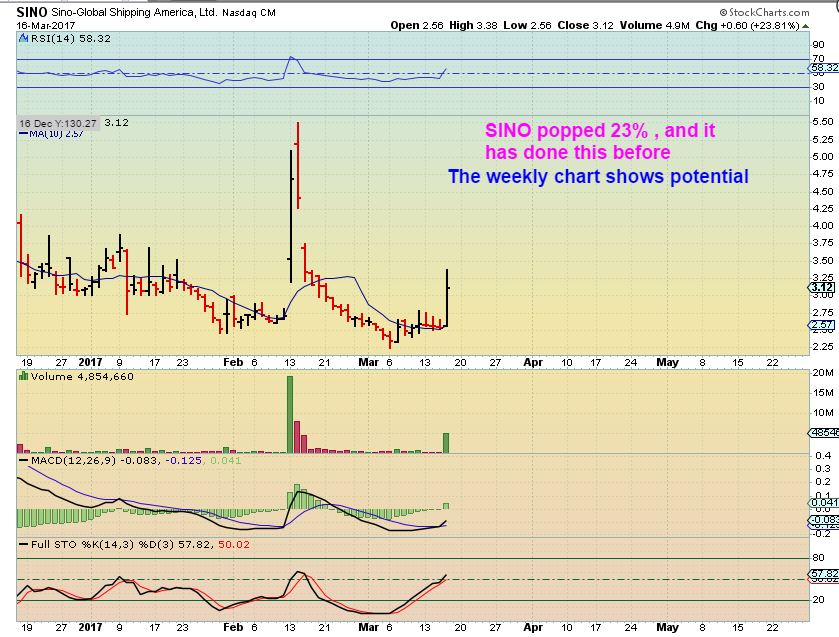Click the RSI 58.32 value tag on axis
The image size is (839, 637).
pyautogui.click(x=824, y=67)
